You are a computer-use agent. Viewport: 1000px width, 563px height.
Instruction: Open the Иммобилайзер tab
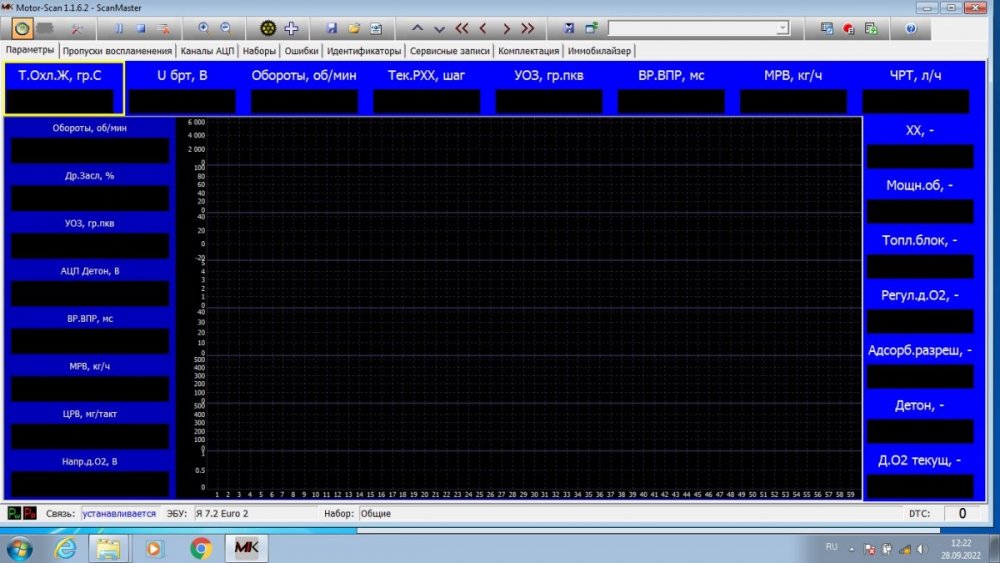tap(599, 51)
